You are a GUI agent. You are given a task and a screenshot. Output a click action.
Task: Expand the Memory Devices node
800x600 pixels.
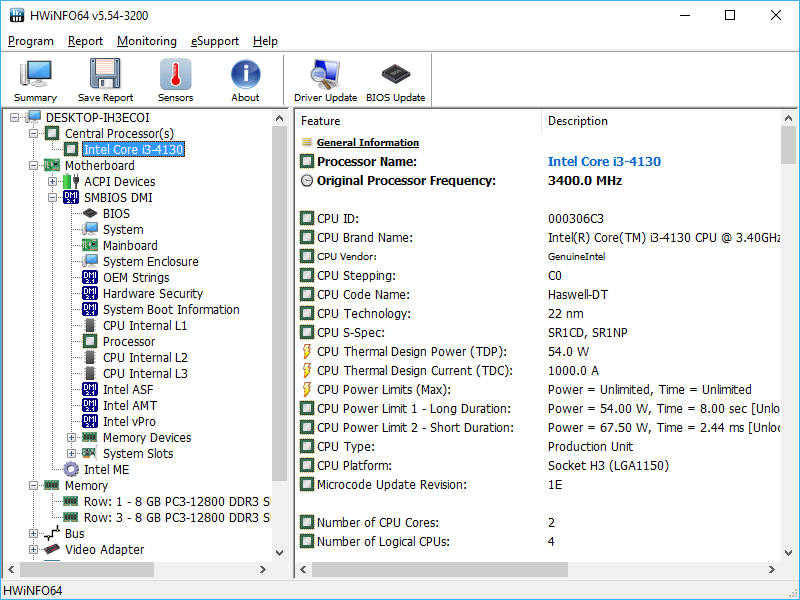pos(71,438)
